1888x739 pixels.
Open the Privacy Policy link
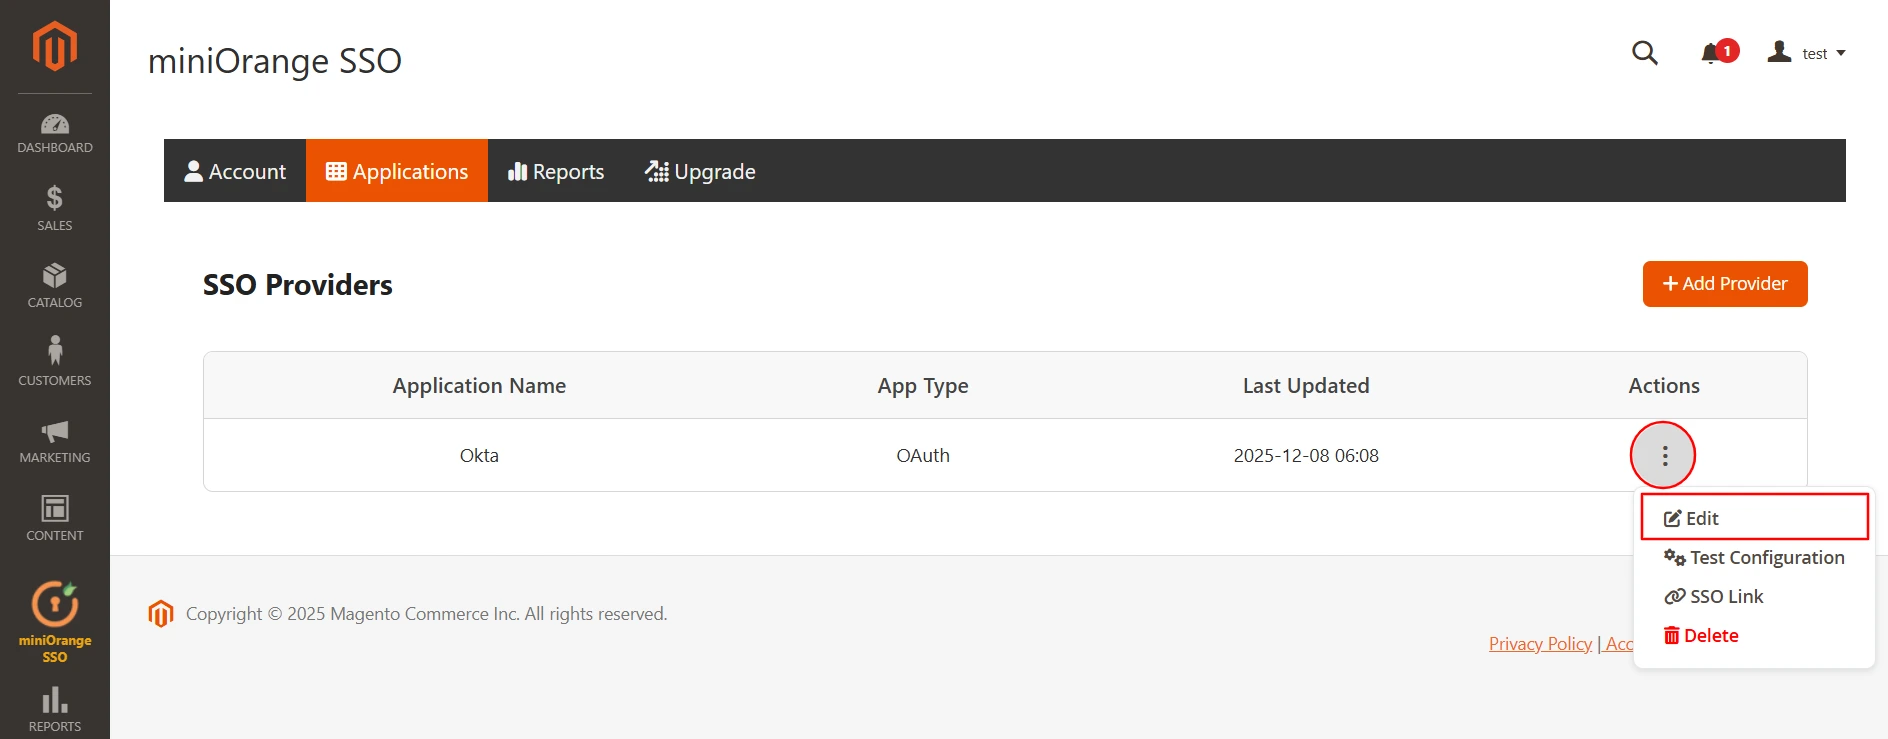(1540, 644)
